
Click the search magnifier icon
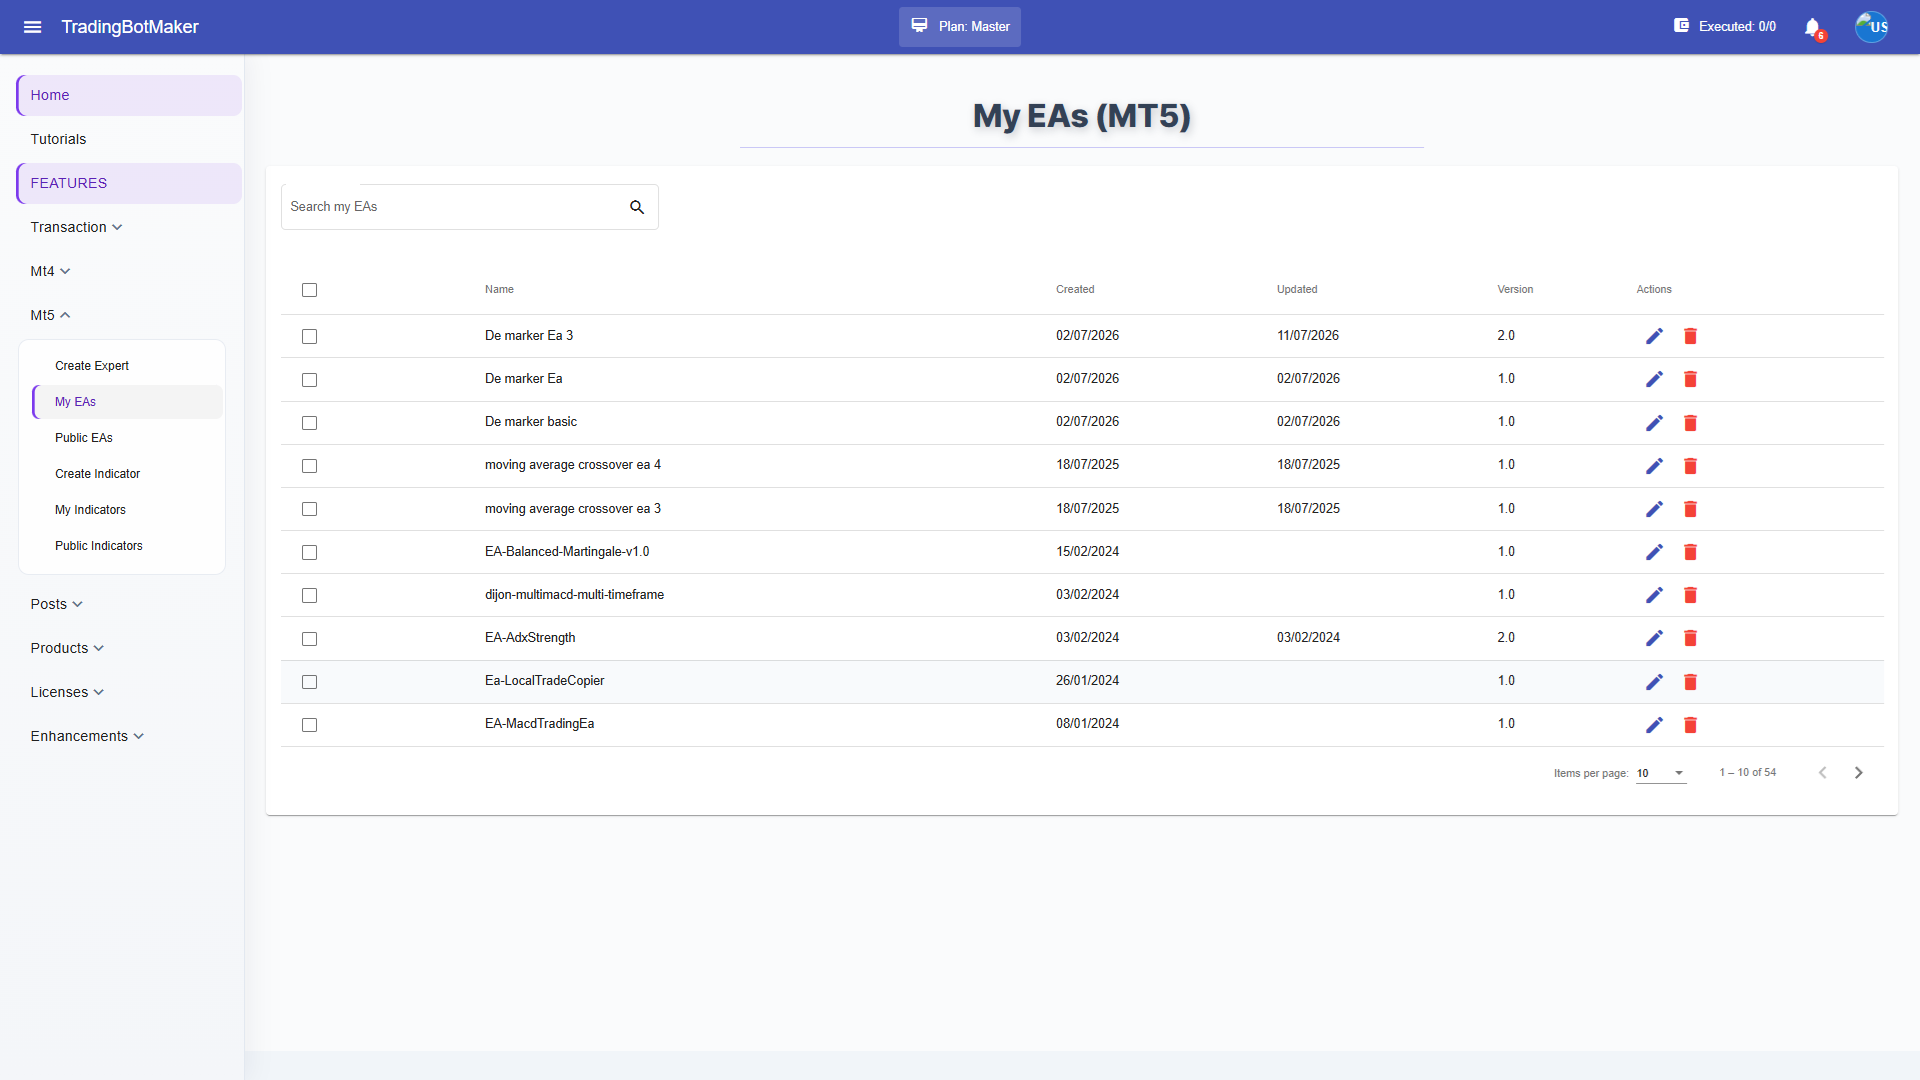(x=637, y=207)
